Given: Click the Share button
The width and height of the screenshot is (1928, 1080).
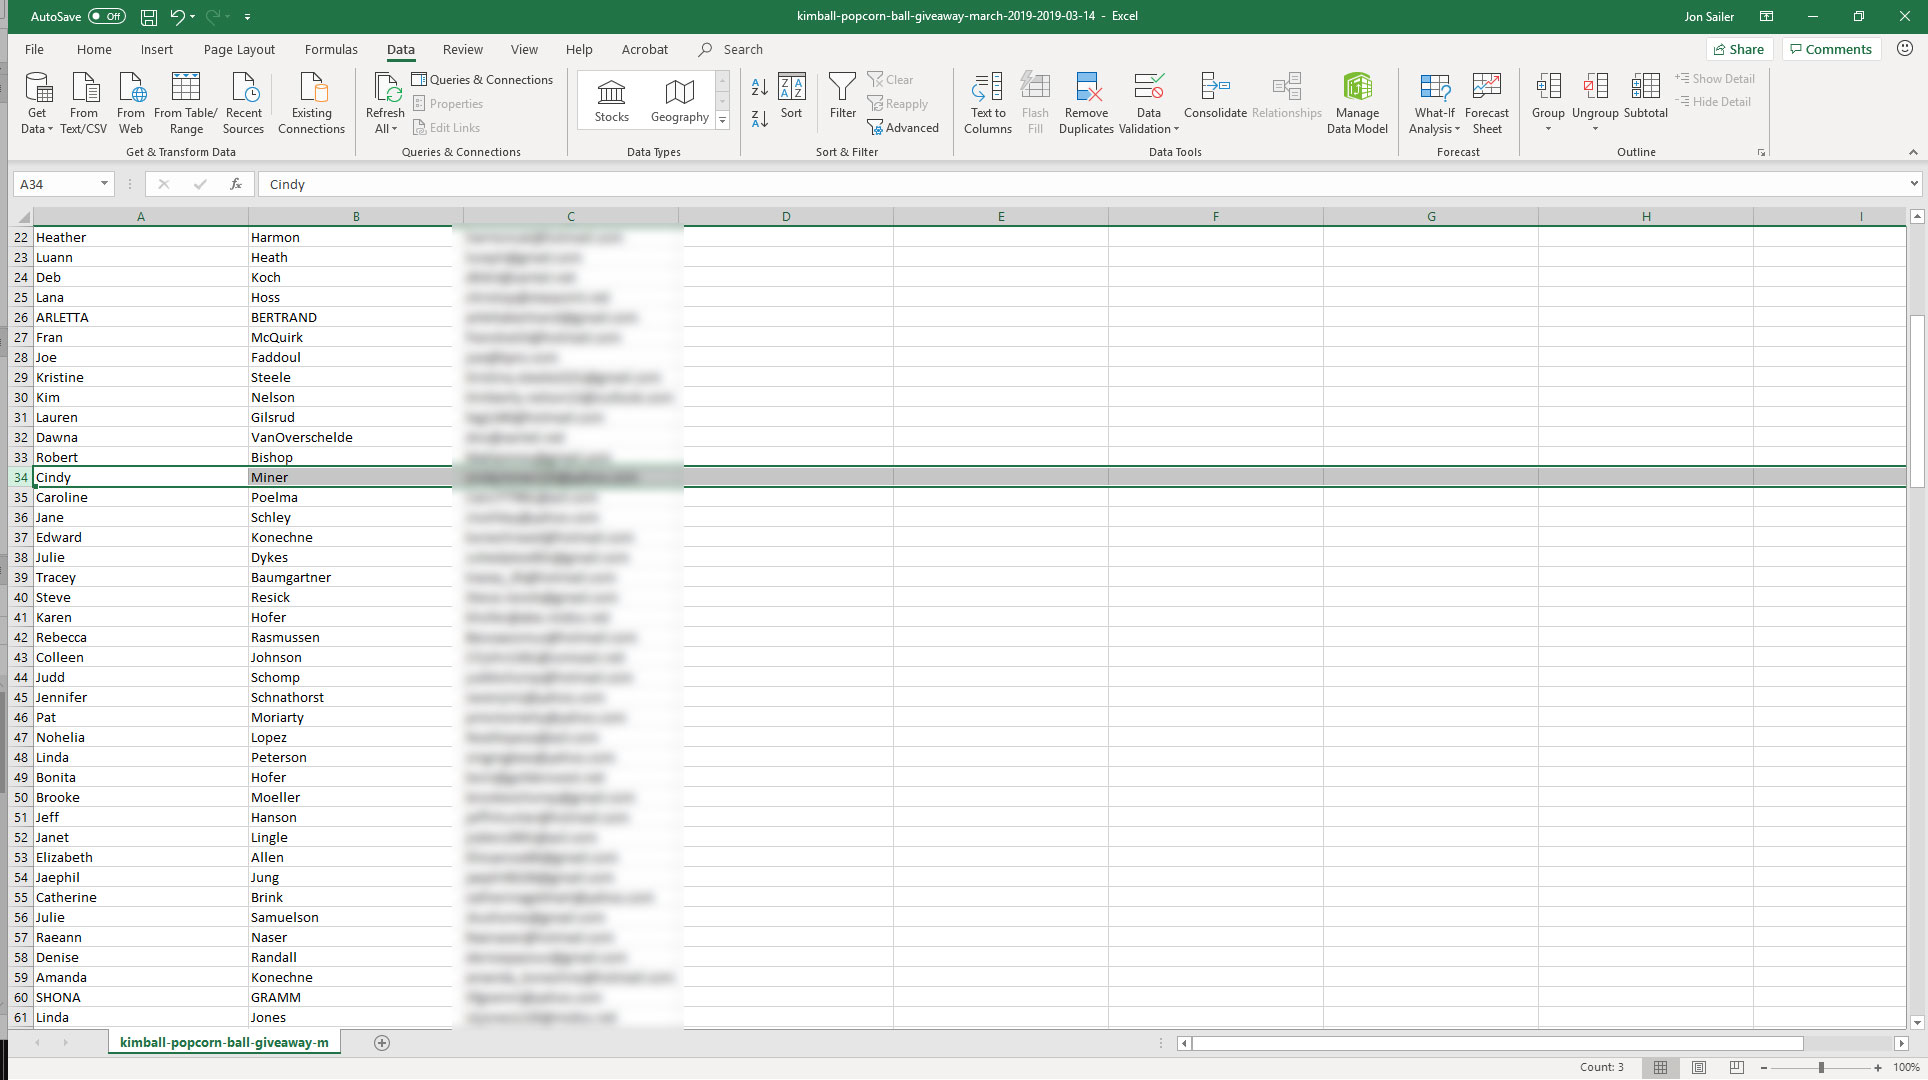Looking at the screenshot, I should pos(1738,49).
